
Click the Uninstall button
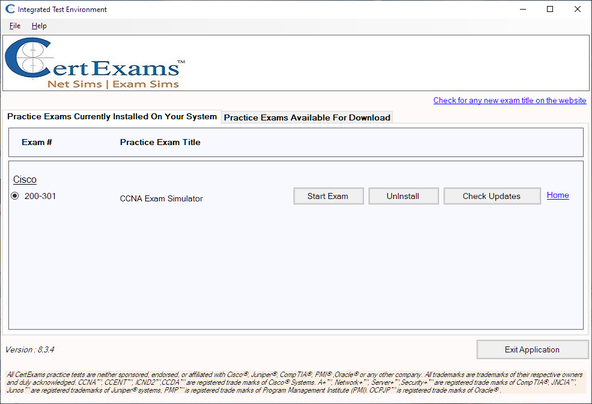pos(403,196)
